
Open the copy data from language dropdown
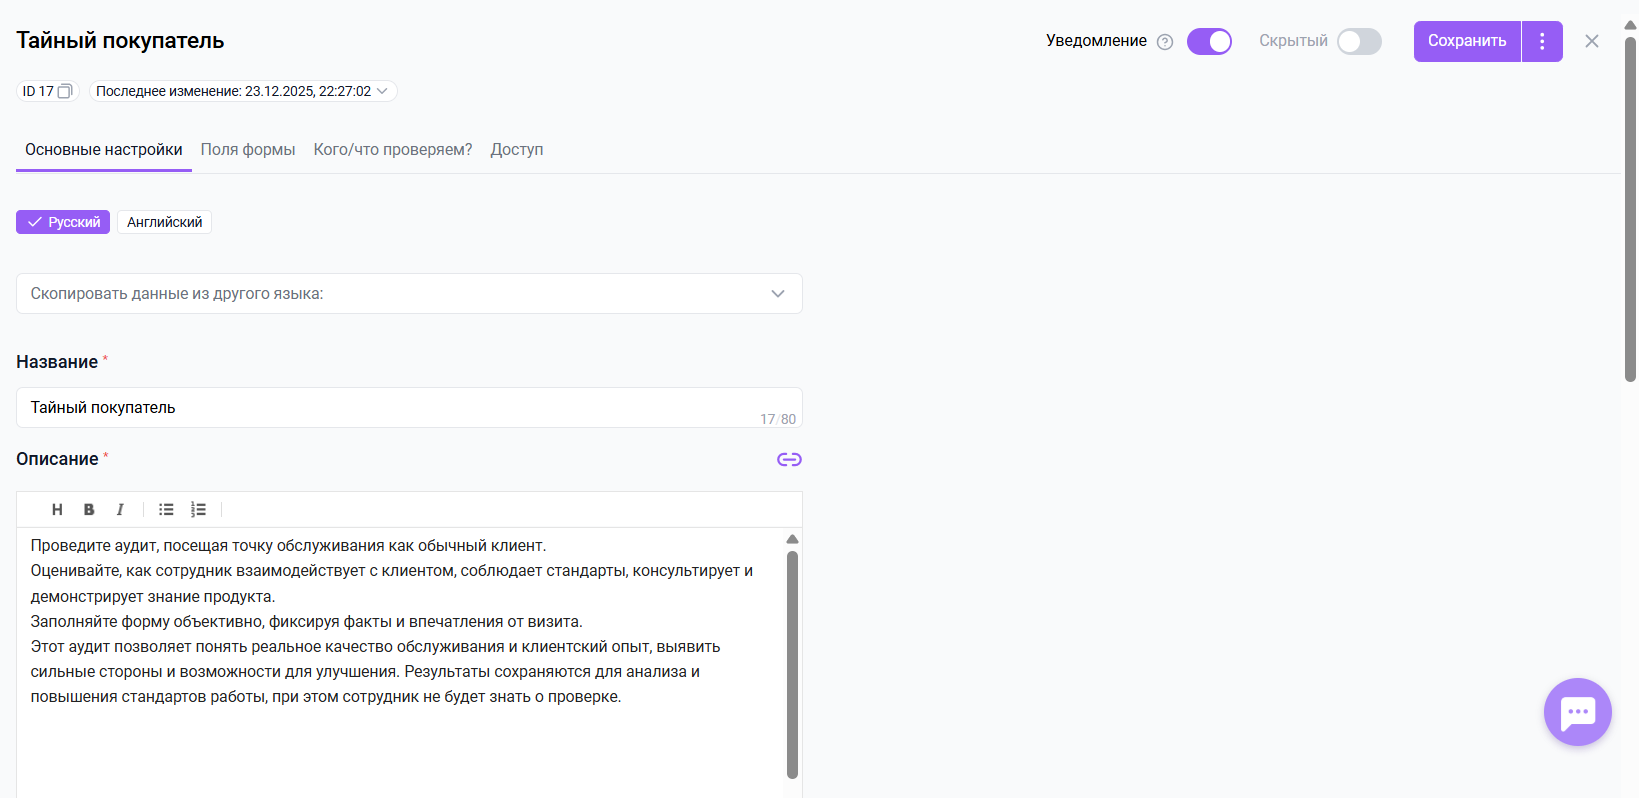coord(409,294)
